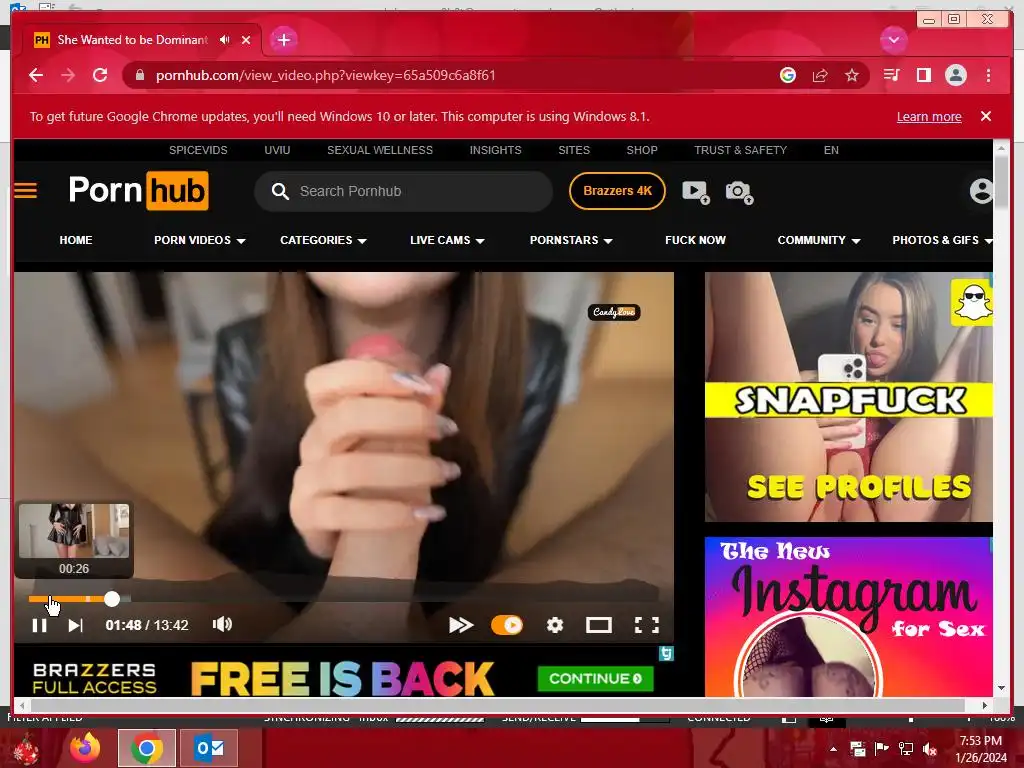Show hidden tray icons arrow

[x=833, y=749]
